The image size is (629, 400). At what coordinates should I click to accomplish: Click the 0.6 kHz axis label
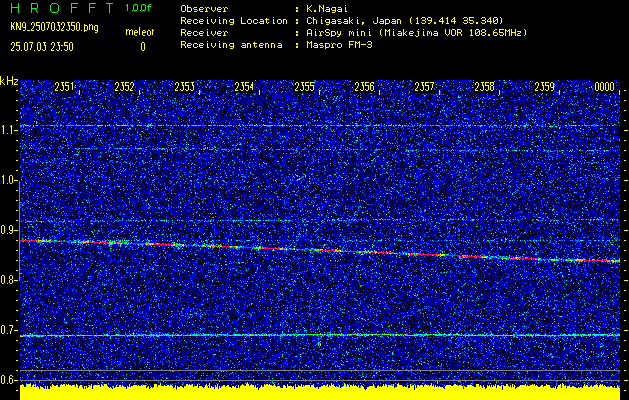(x=8, y=380)
